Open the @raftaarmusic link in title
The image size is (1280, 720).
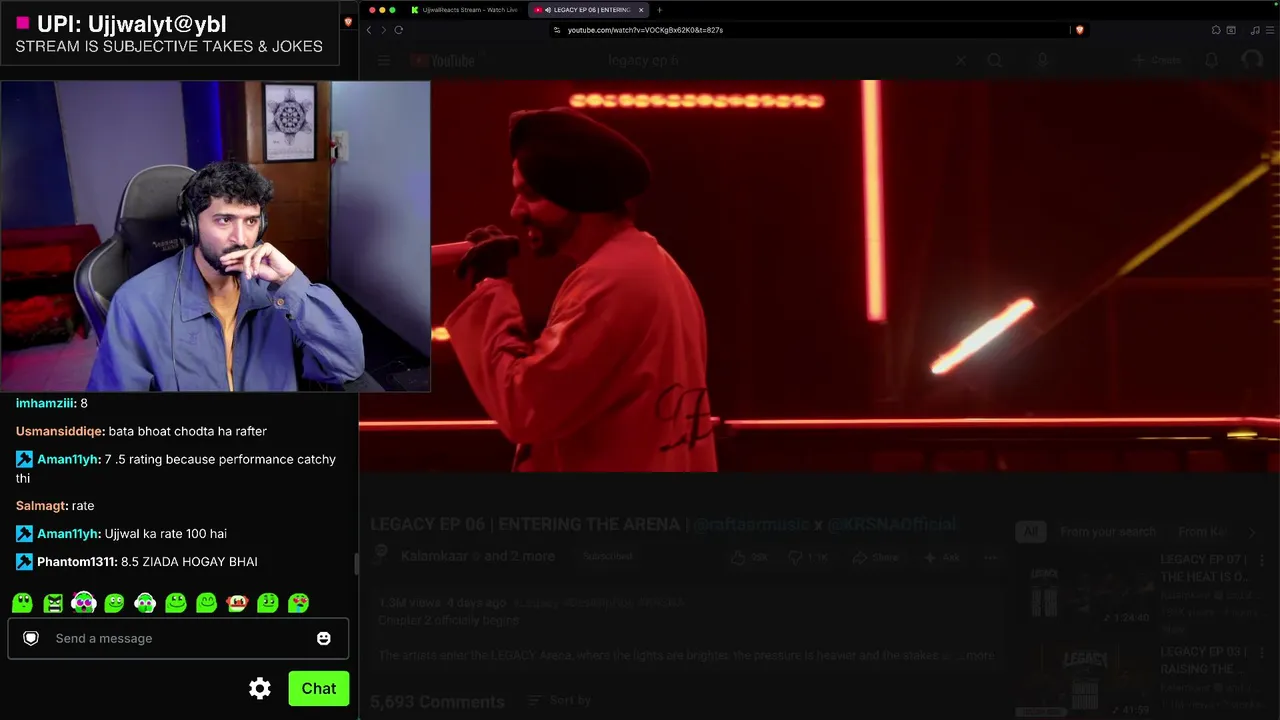pos(750,524)
